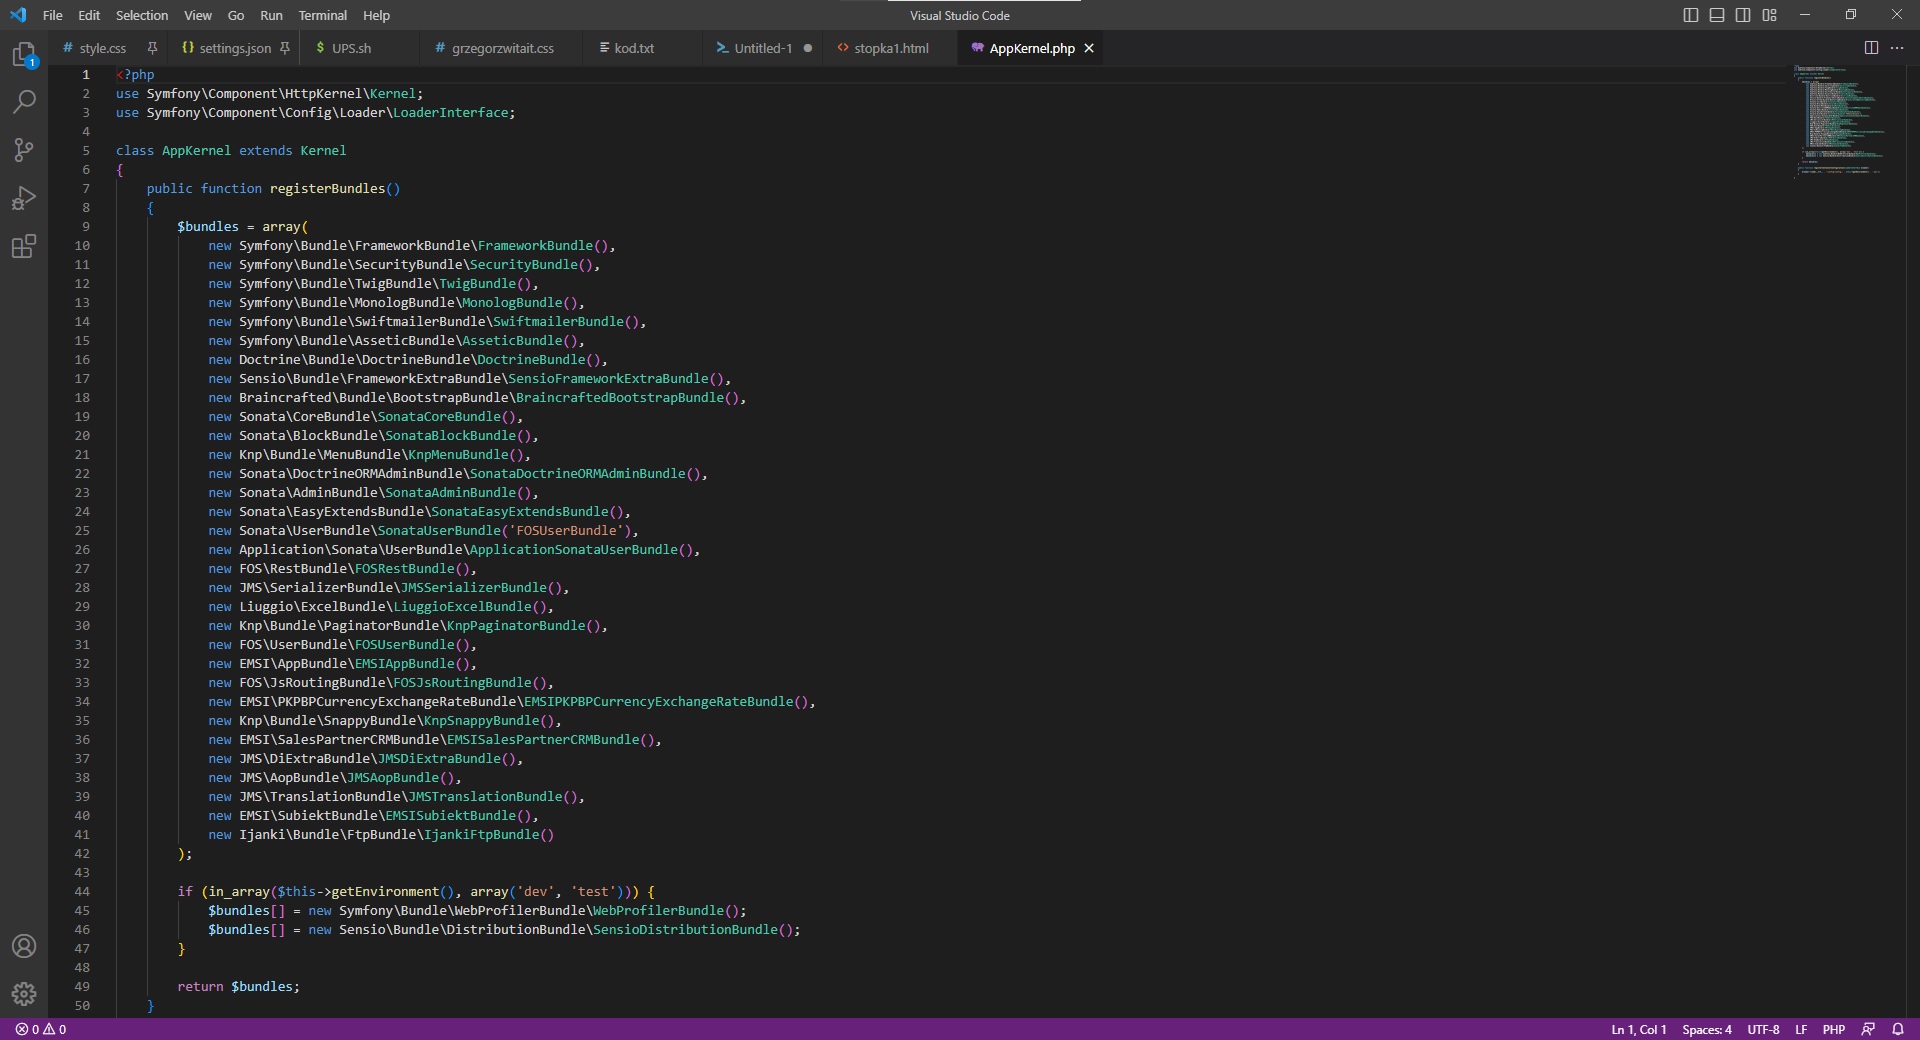The image size is (1920, 1040).
Task: Open the Extensions view
Action: pyautogui.click(x=24, y=246)
